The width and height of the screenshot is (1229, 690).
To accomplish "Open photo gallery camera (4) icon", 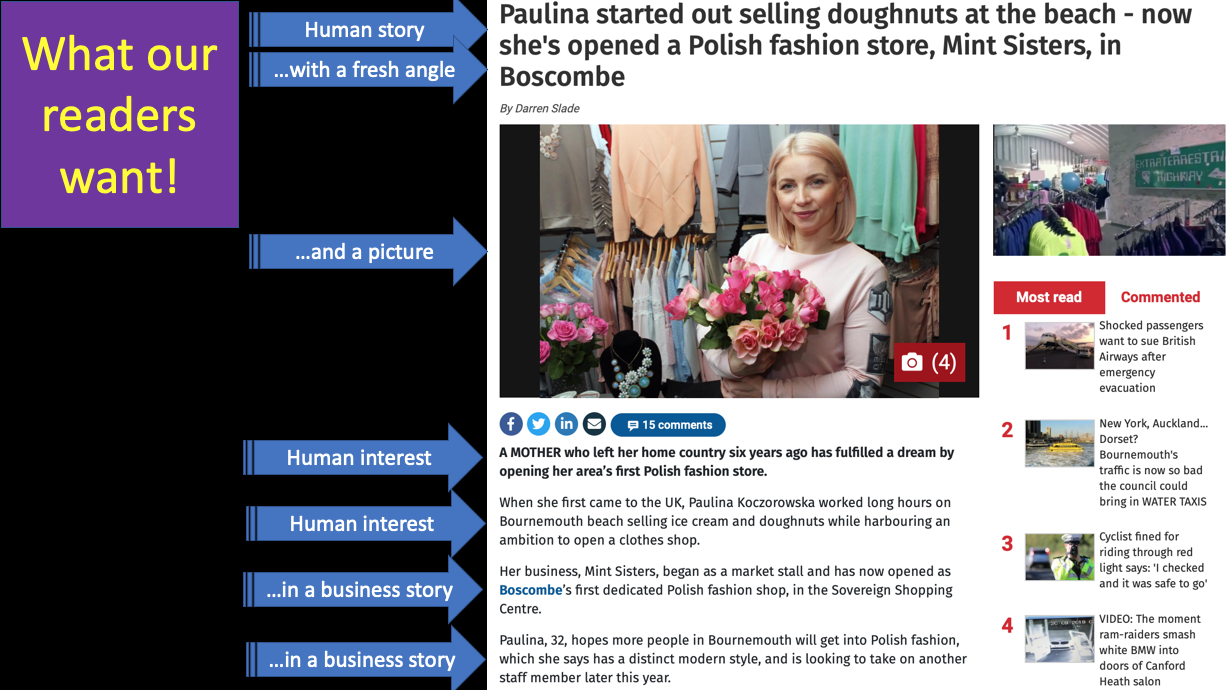I will point(929,362).
